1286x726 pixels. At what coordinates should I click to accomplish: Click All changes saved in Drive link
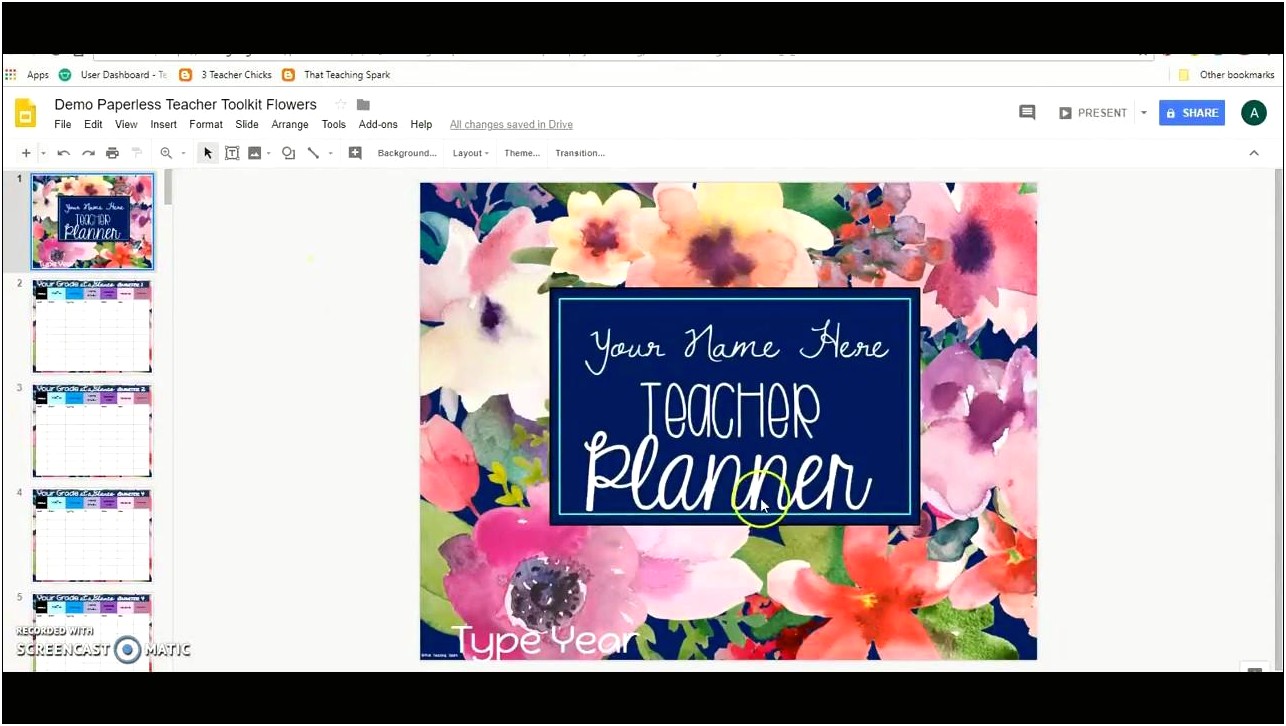[x=511, y=125]
